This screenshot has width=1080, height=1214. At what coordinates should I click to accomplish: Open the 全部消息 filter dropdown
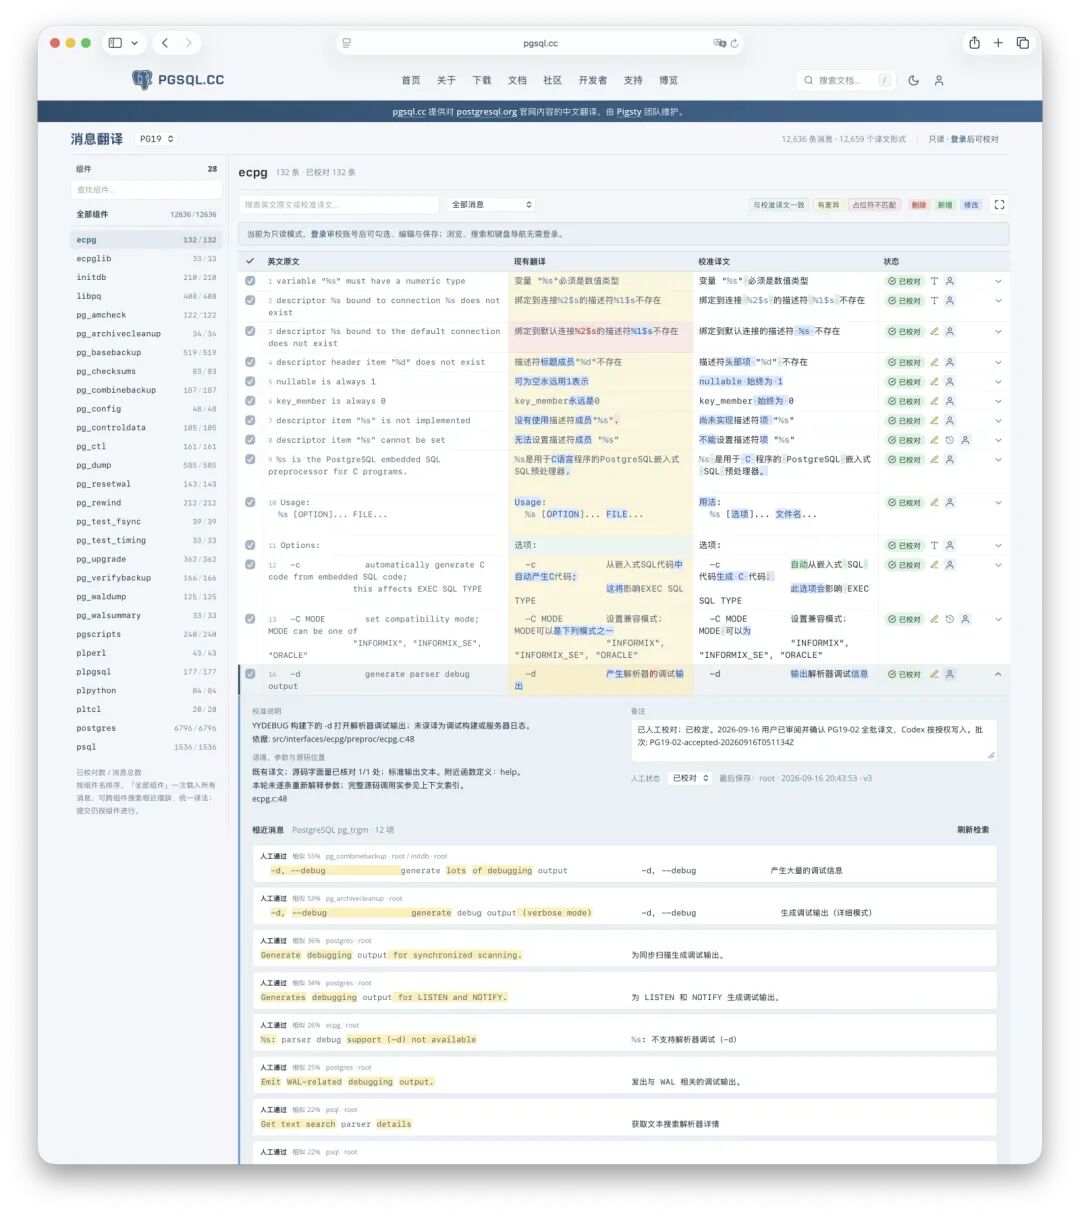(x=493, y=204)
